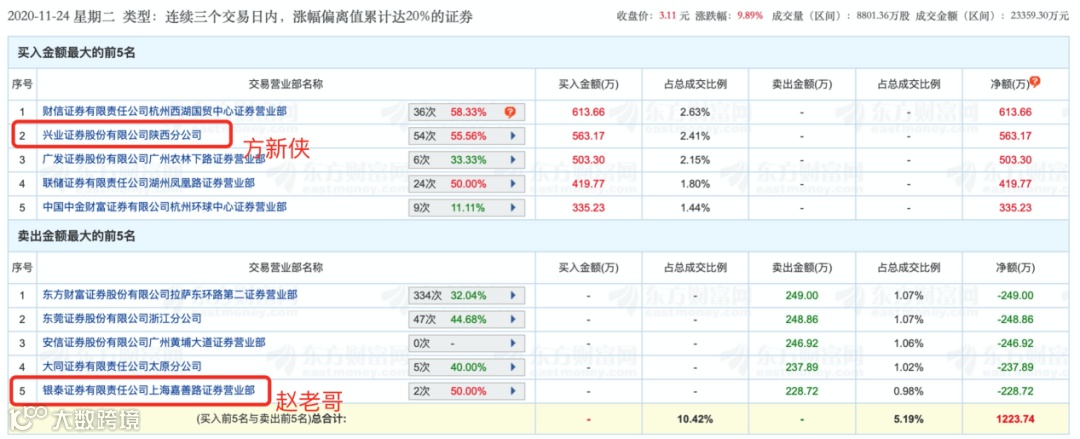Click sell amount 228.72 in the 卖出金额 column
Screen dimensions: 1080x439
tap(802, 391)
